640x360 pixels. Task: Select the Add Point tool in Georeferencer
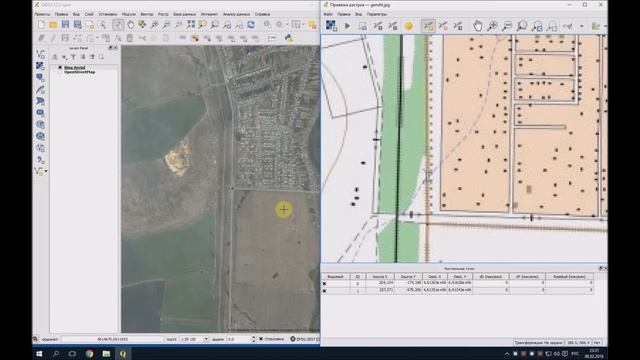[x=428, y=26]
